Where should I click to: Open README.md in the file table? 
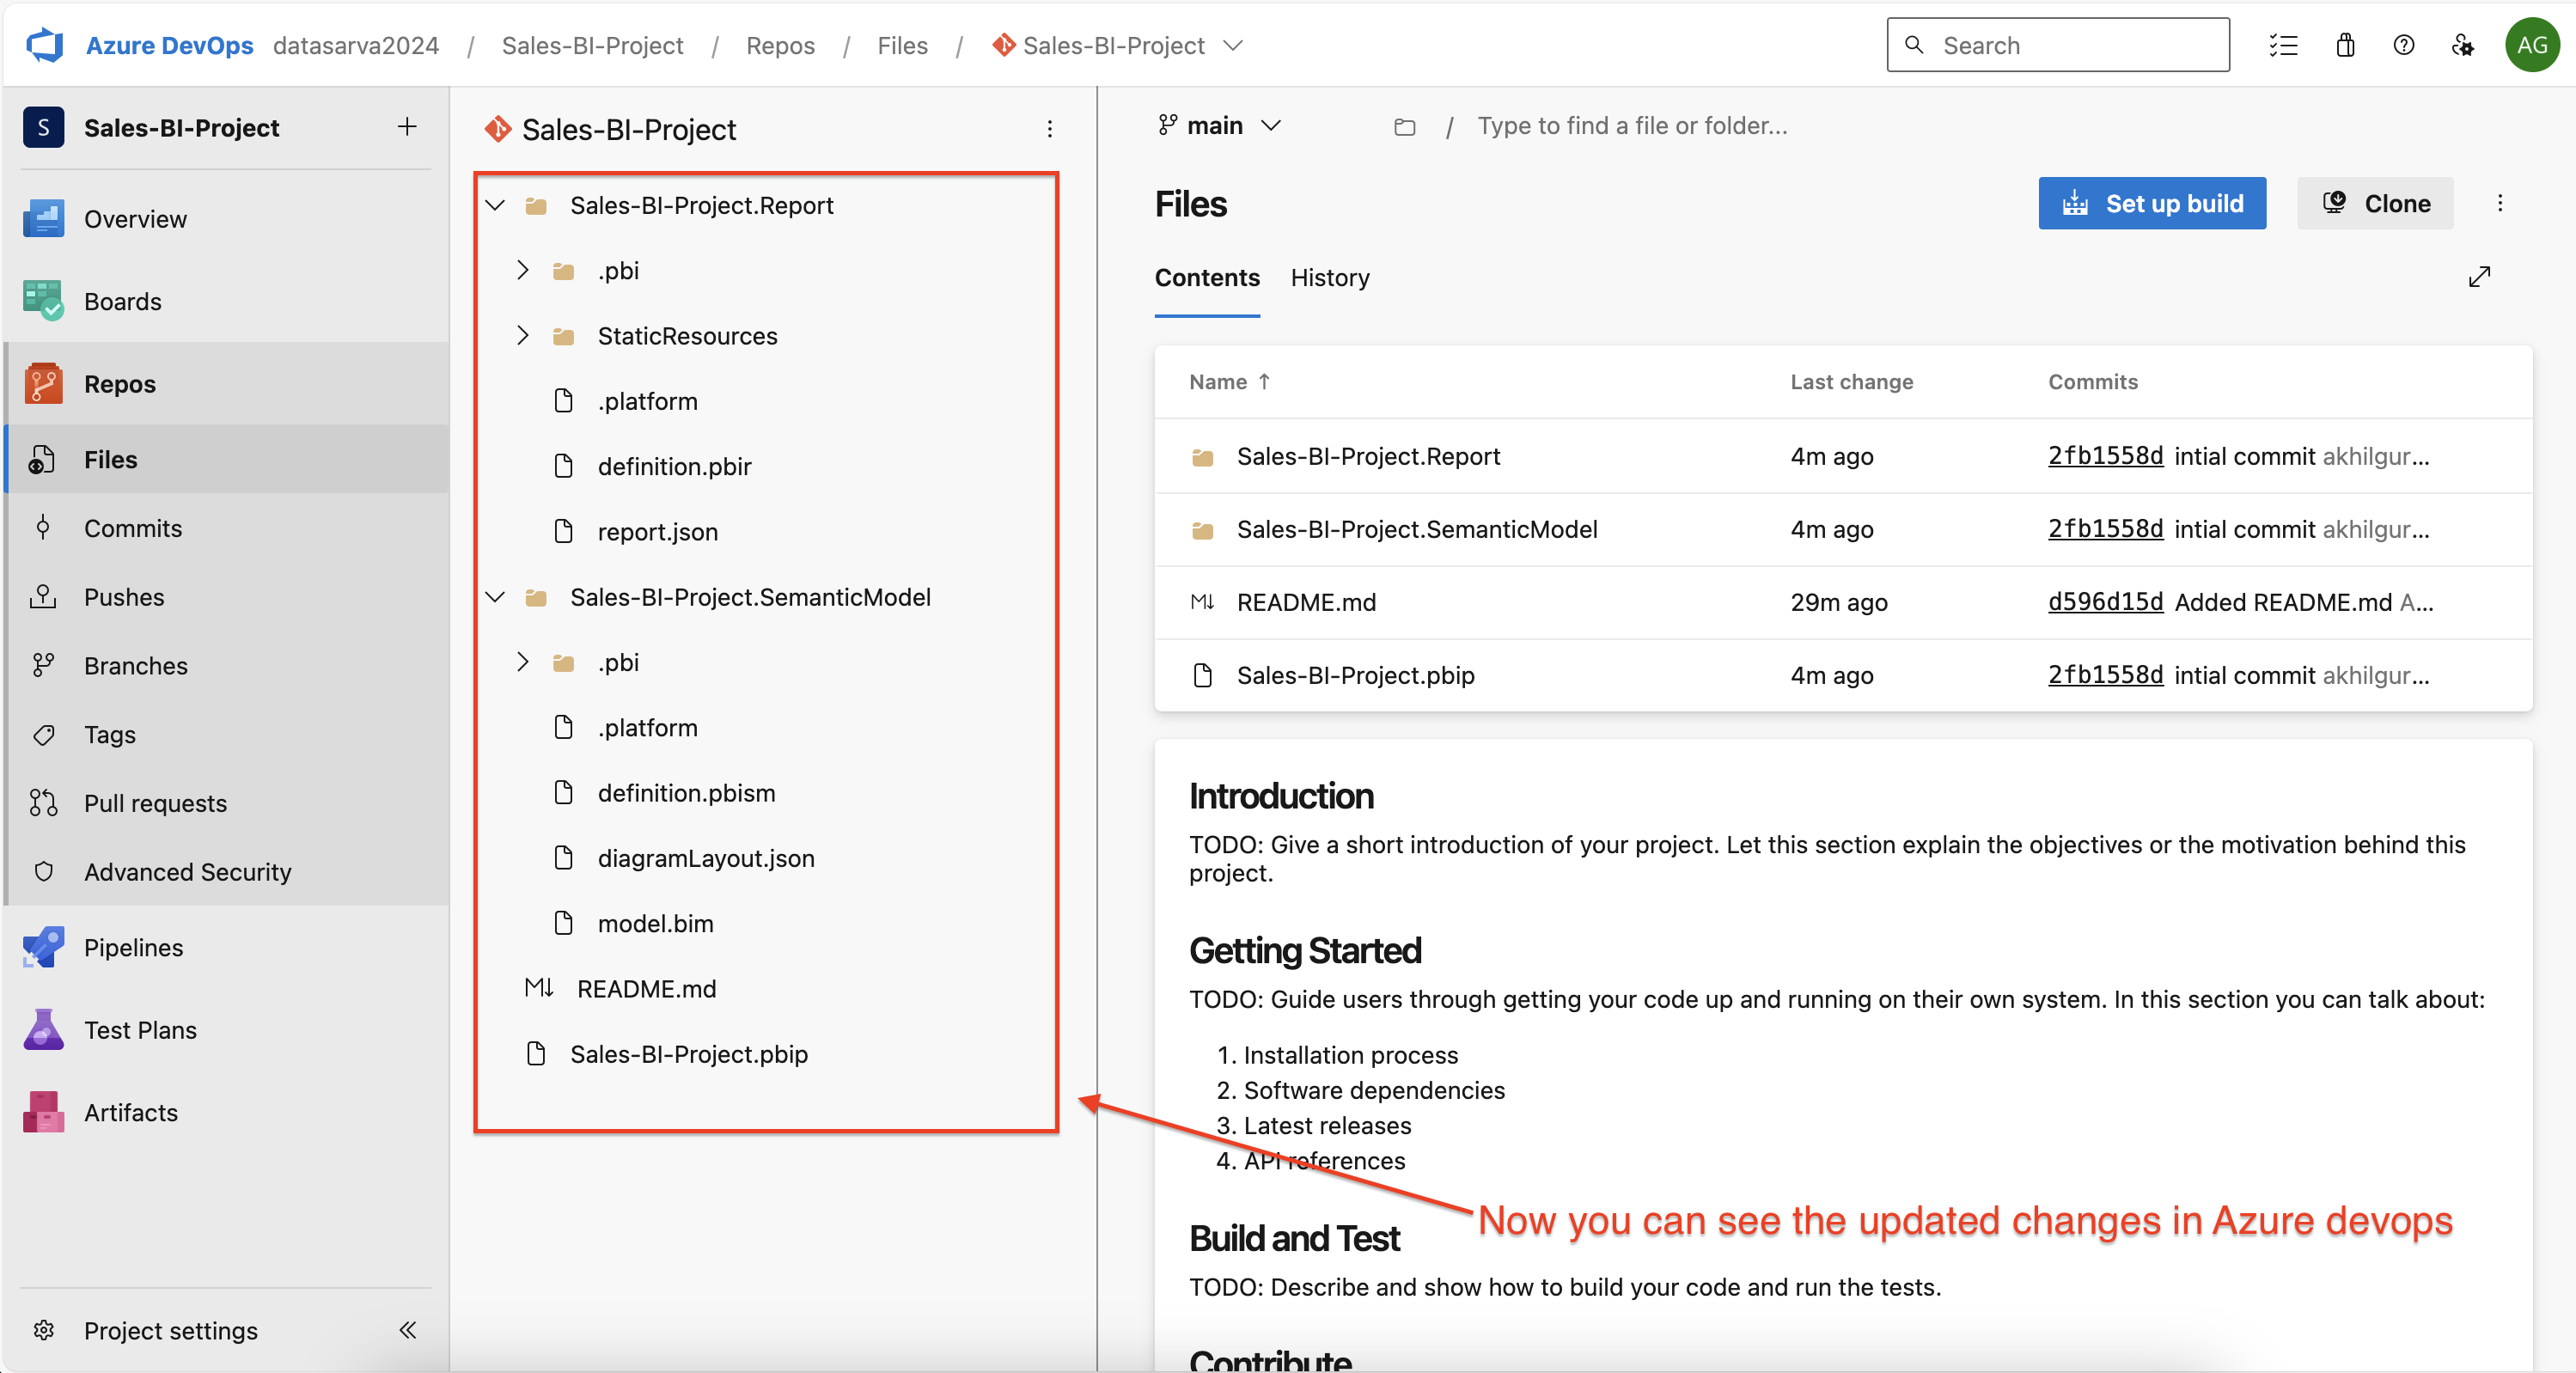[1306, 602]
